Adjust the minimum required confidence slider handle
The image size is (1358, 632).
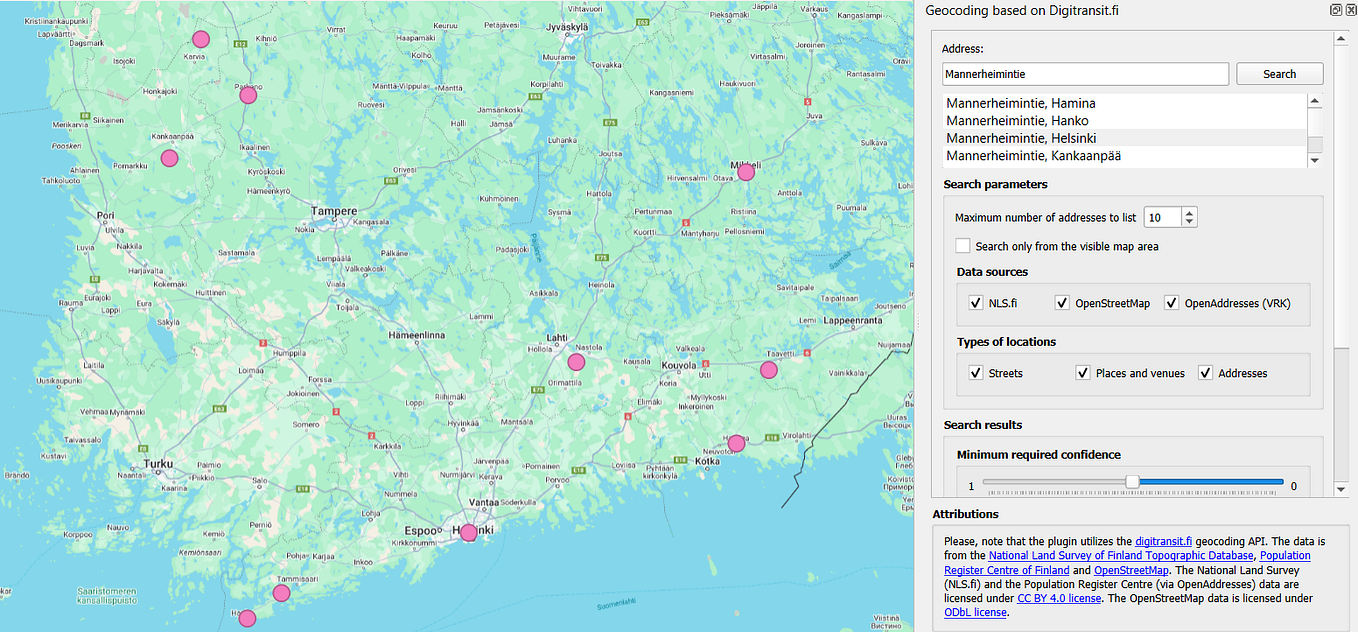click(1132, 481)
